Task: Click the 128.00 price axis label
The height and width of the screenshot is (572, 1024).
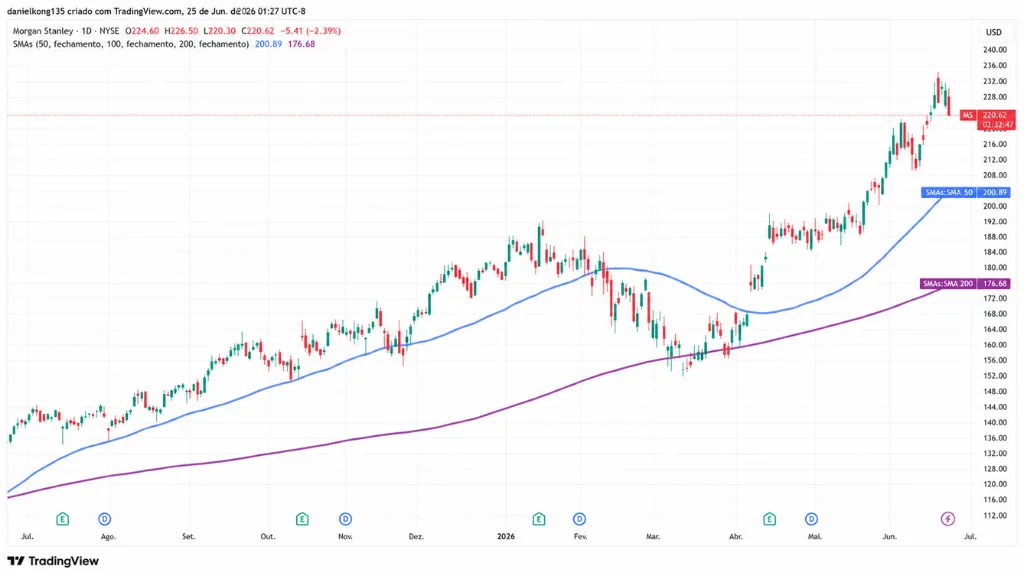Action: (x=994, y=469)
